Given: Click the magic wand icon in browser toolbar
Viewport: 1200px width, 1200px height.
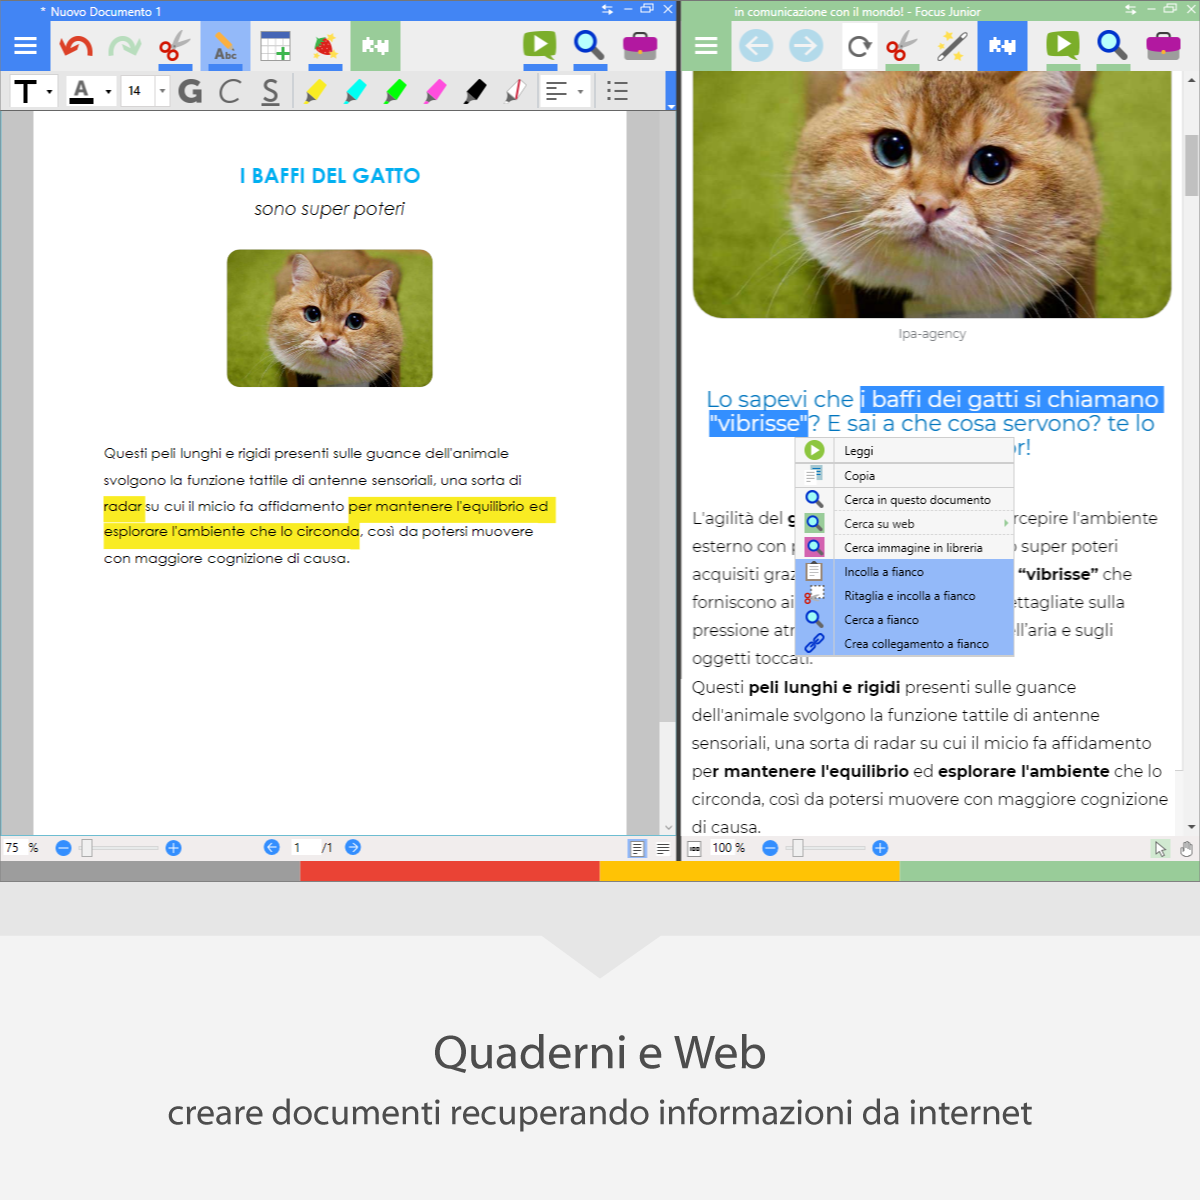Looking at the screenshot, I should pyautogui.click(x=952, y=46).
